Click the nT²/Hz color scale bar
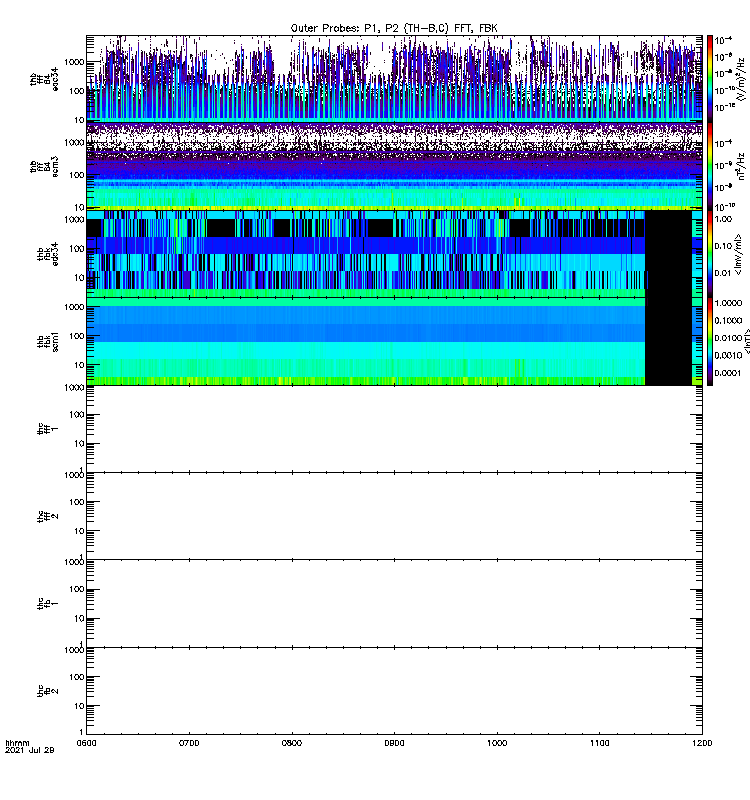This screenshot has width=750, height=800. coord(710,165)
